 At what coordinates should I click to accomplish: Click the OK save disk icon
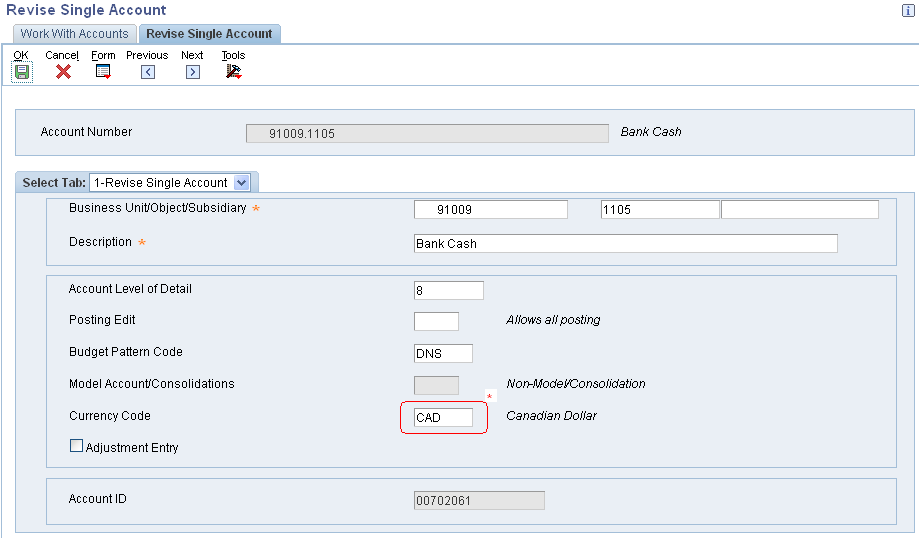tap(22, 72)
